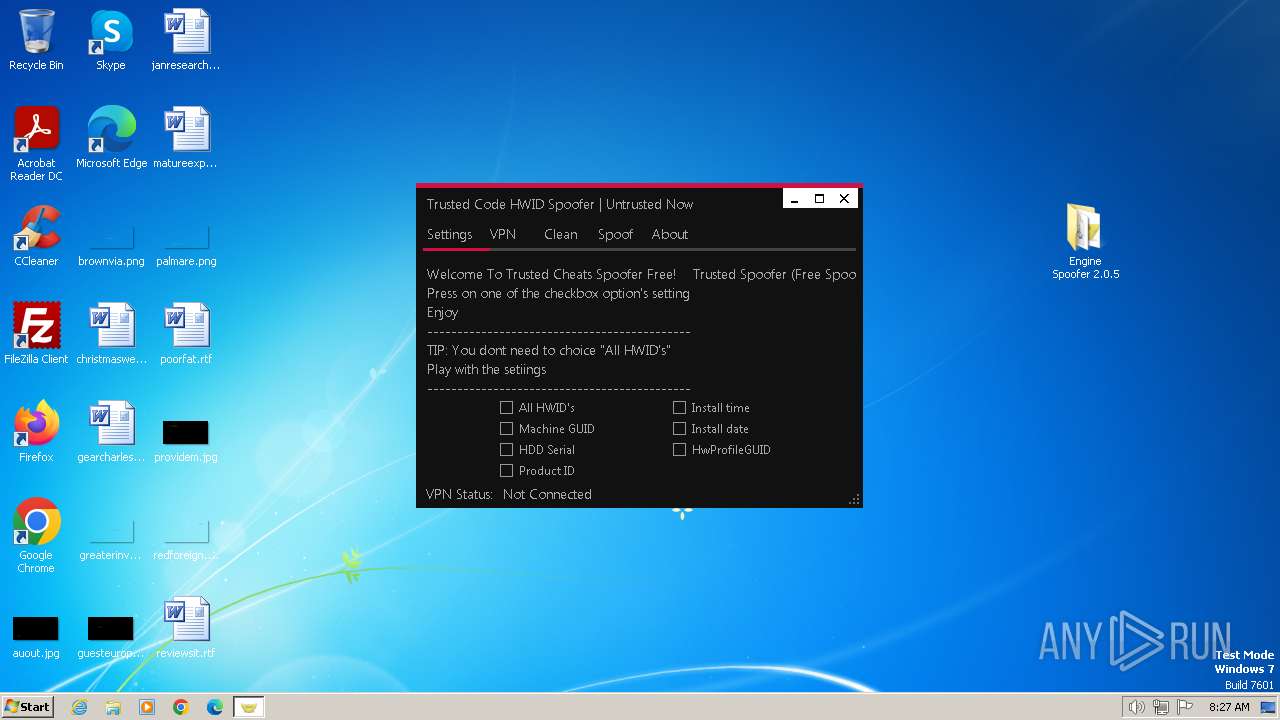Open the Engine Spoofer 2.0.5 folder
The image size is (1280, 720).
[1085, 242]
